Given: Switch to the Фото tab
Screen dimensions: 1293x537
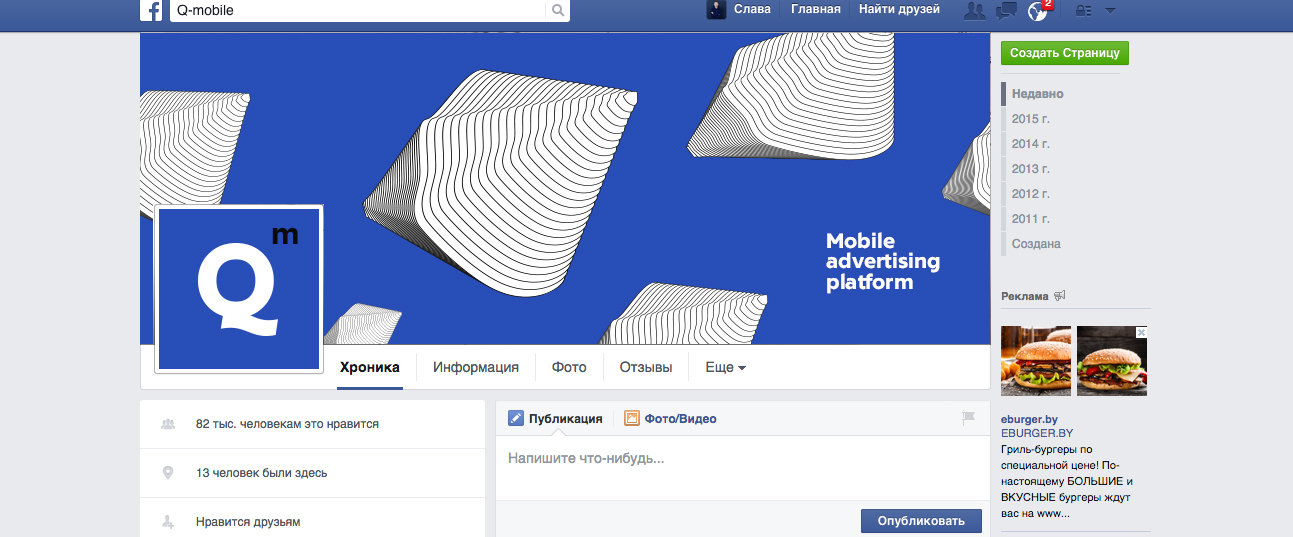Looking at the screenshot, I should pyautogui.click(x=569, y=367).
